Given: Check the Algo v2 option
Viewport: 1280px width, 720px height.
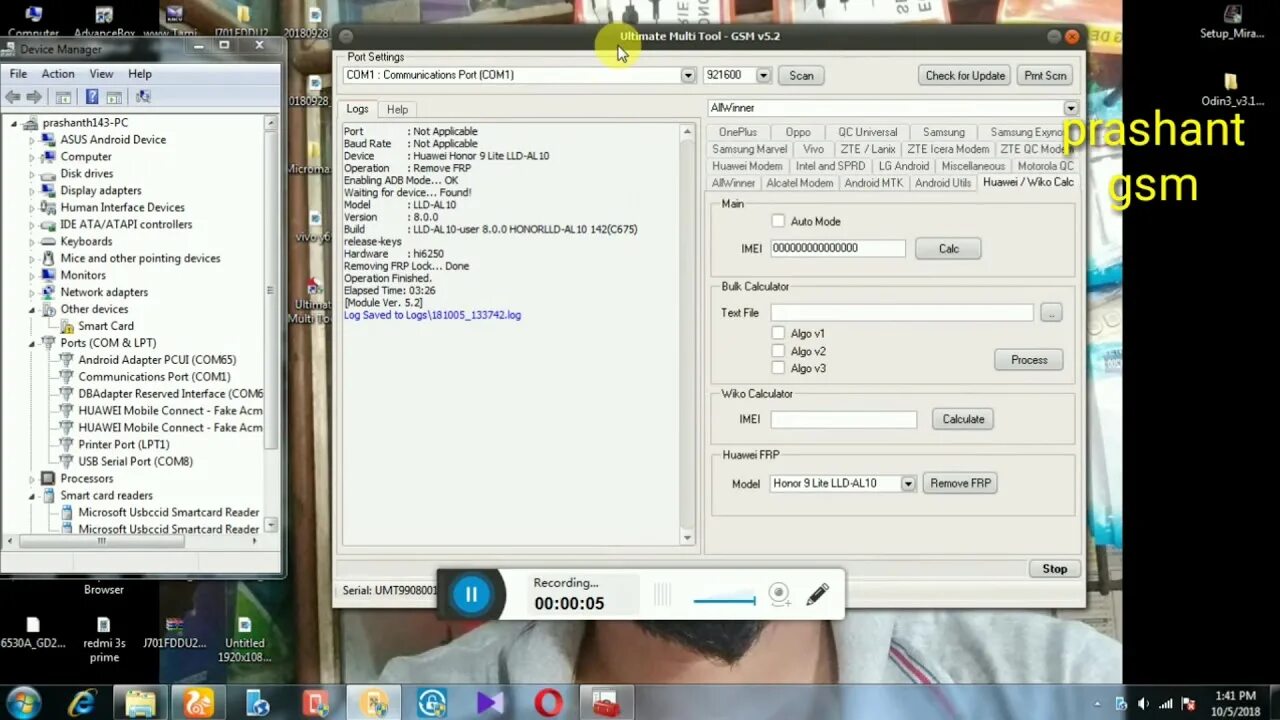Looking at the screenshot, I should click(x=778, y=351).
